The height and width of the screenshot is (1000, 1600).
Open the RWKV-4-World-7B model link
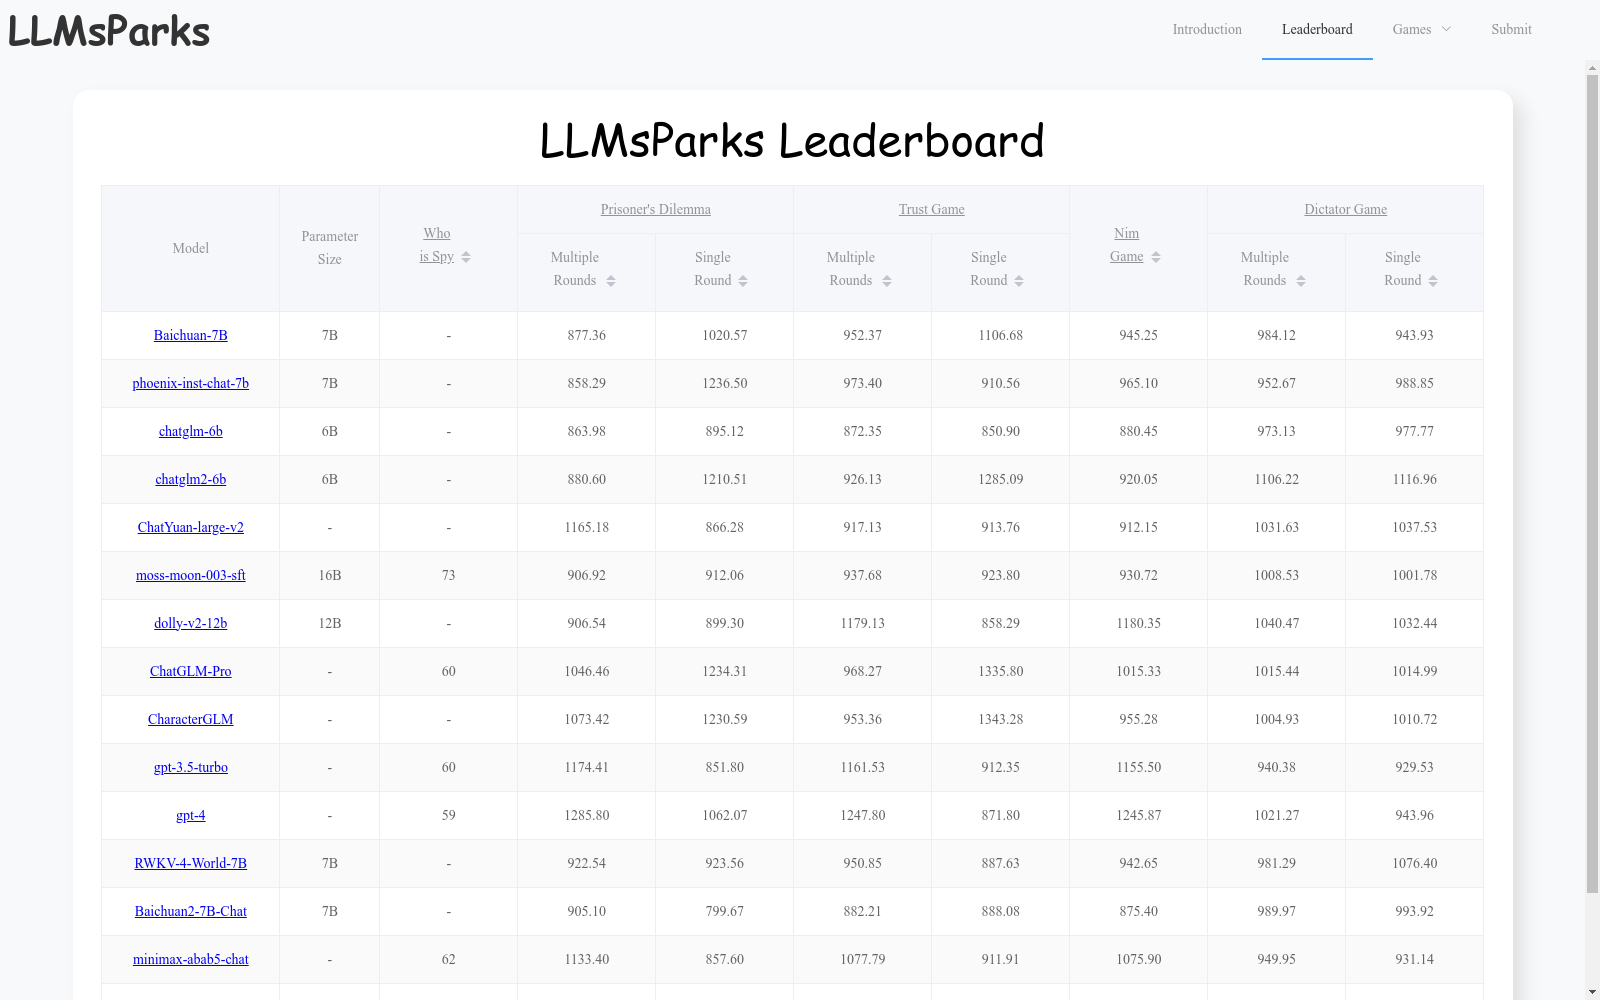[191, 863]
